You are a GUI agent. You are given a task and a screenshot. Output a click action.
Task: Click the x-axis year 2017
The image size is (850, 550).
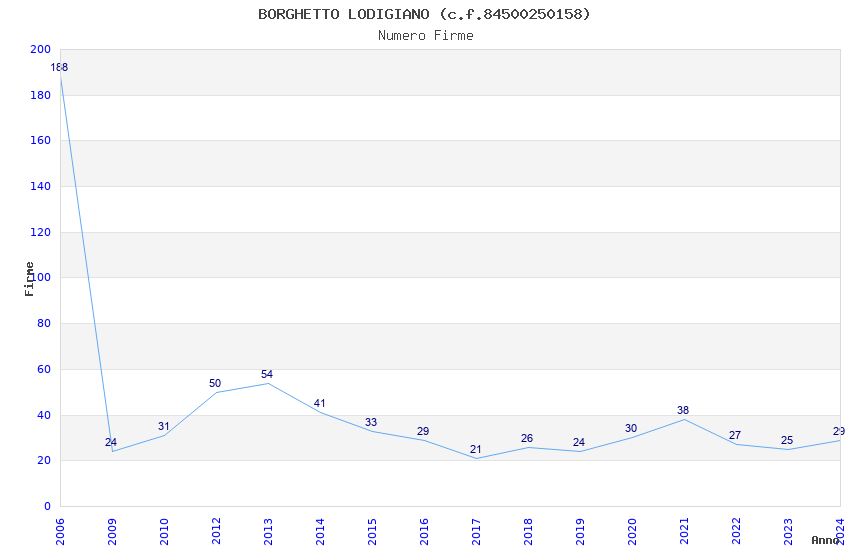click(x=476, y=532)
